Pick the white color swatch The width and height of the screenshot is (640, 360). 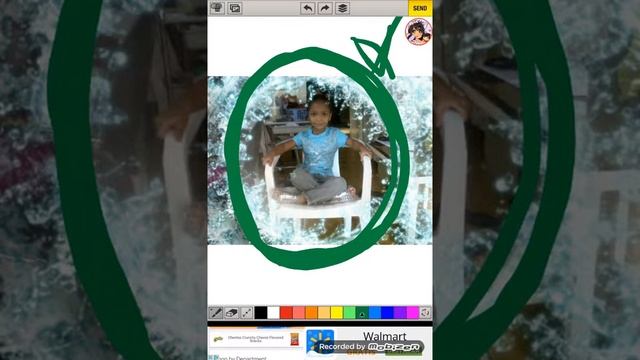[x=273, y=313]
